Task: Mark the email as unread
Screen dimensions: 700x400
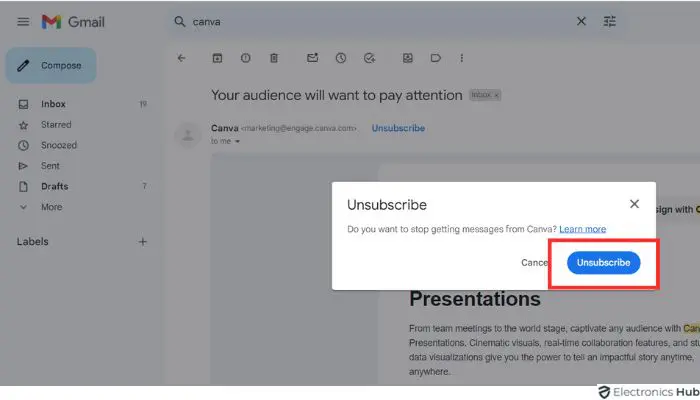Action: (x=313, y=58)
